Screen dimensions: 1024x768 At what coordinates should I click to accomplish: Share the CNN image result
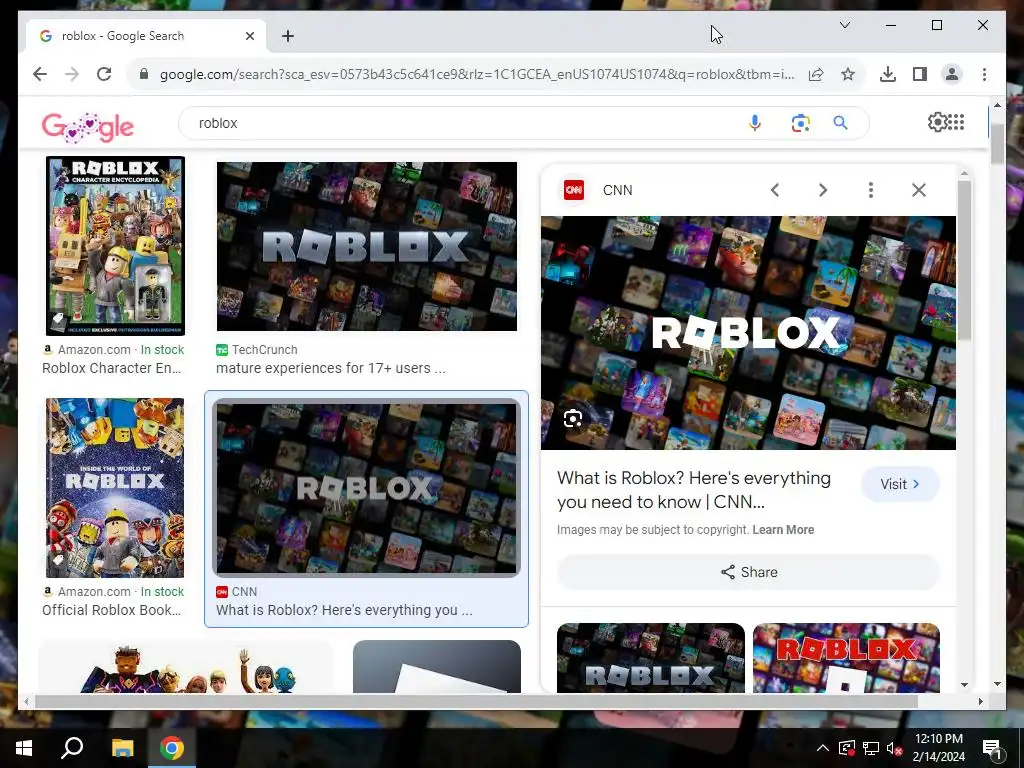click(x=748, y=572)
